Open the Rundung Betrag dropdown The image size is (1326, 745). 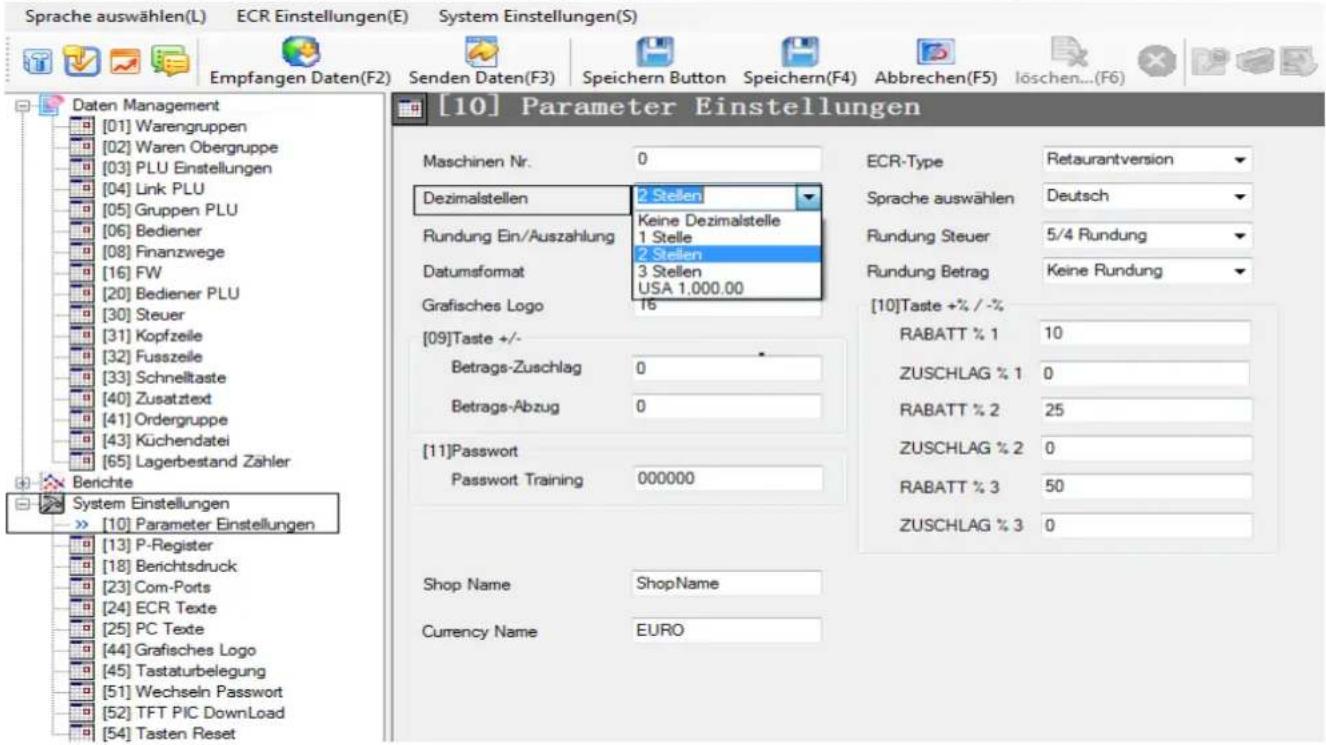[x=1241, y=271]
